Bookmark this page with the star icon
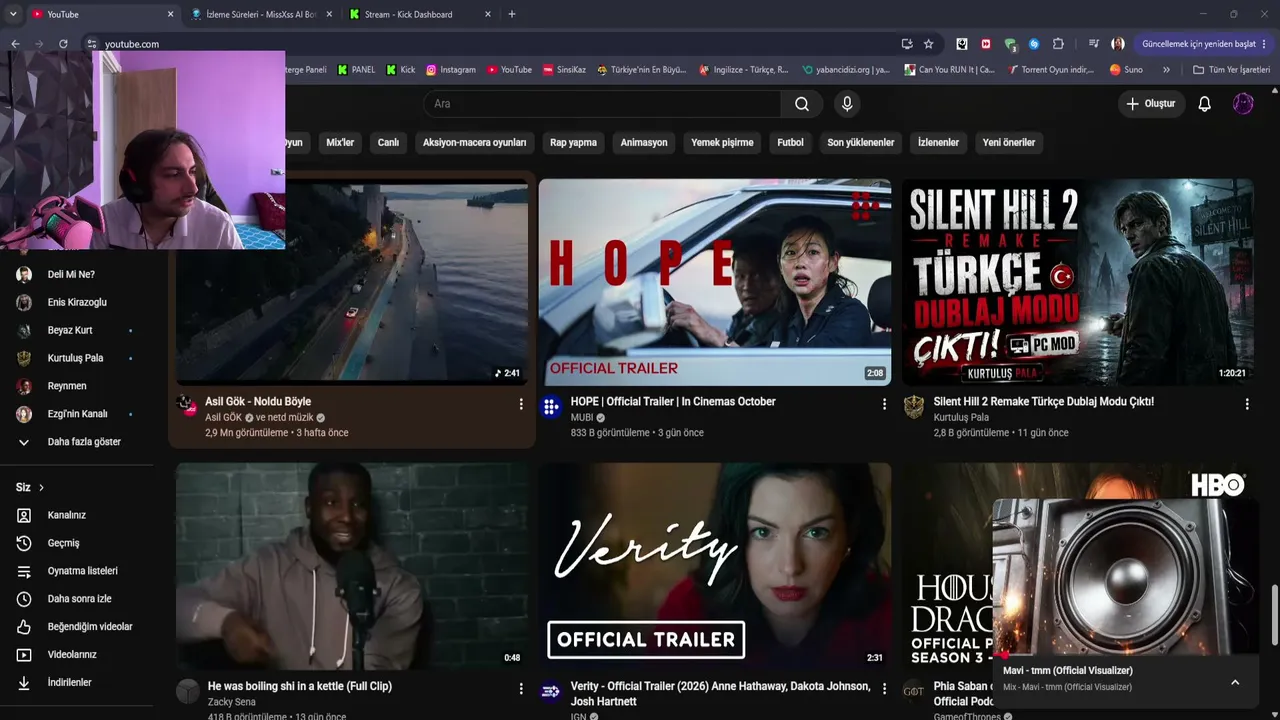 [x=928, y=44]
